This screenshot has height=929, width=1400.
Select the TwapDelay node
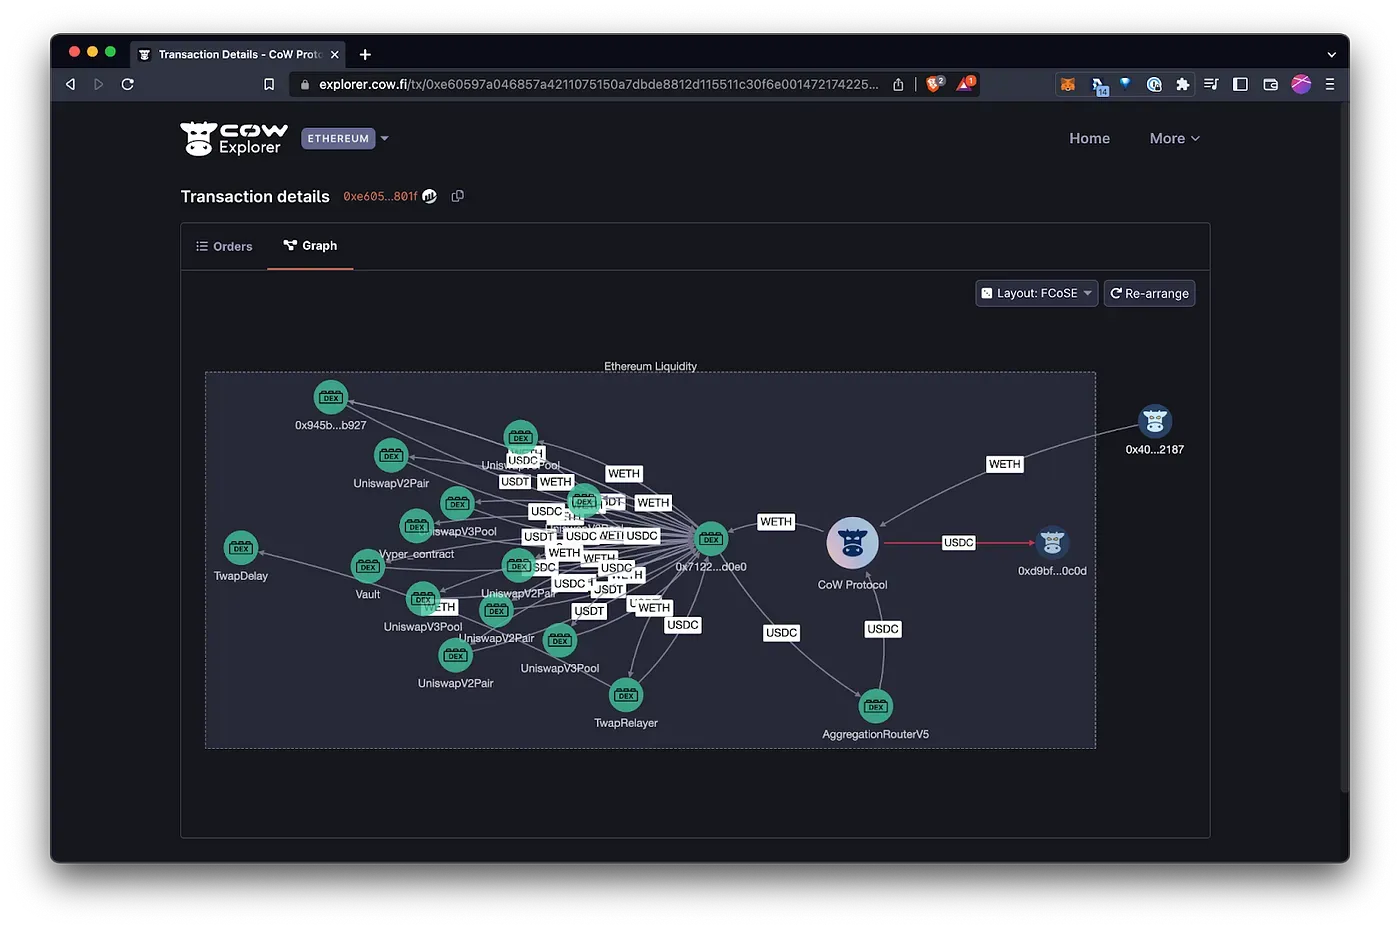click(x=241, y=548)
